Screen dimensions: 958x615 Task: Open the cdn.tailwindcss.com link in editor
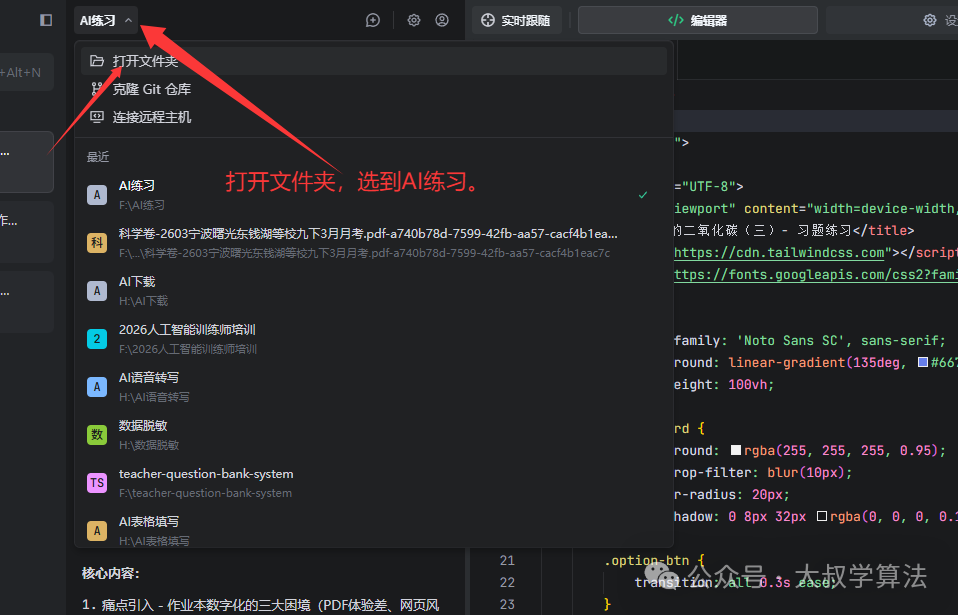(779, 252)
